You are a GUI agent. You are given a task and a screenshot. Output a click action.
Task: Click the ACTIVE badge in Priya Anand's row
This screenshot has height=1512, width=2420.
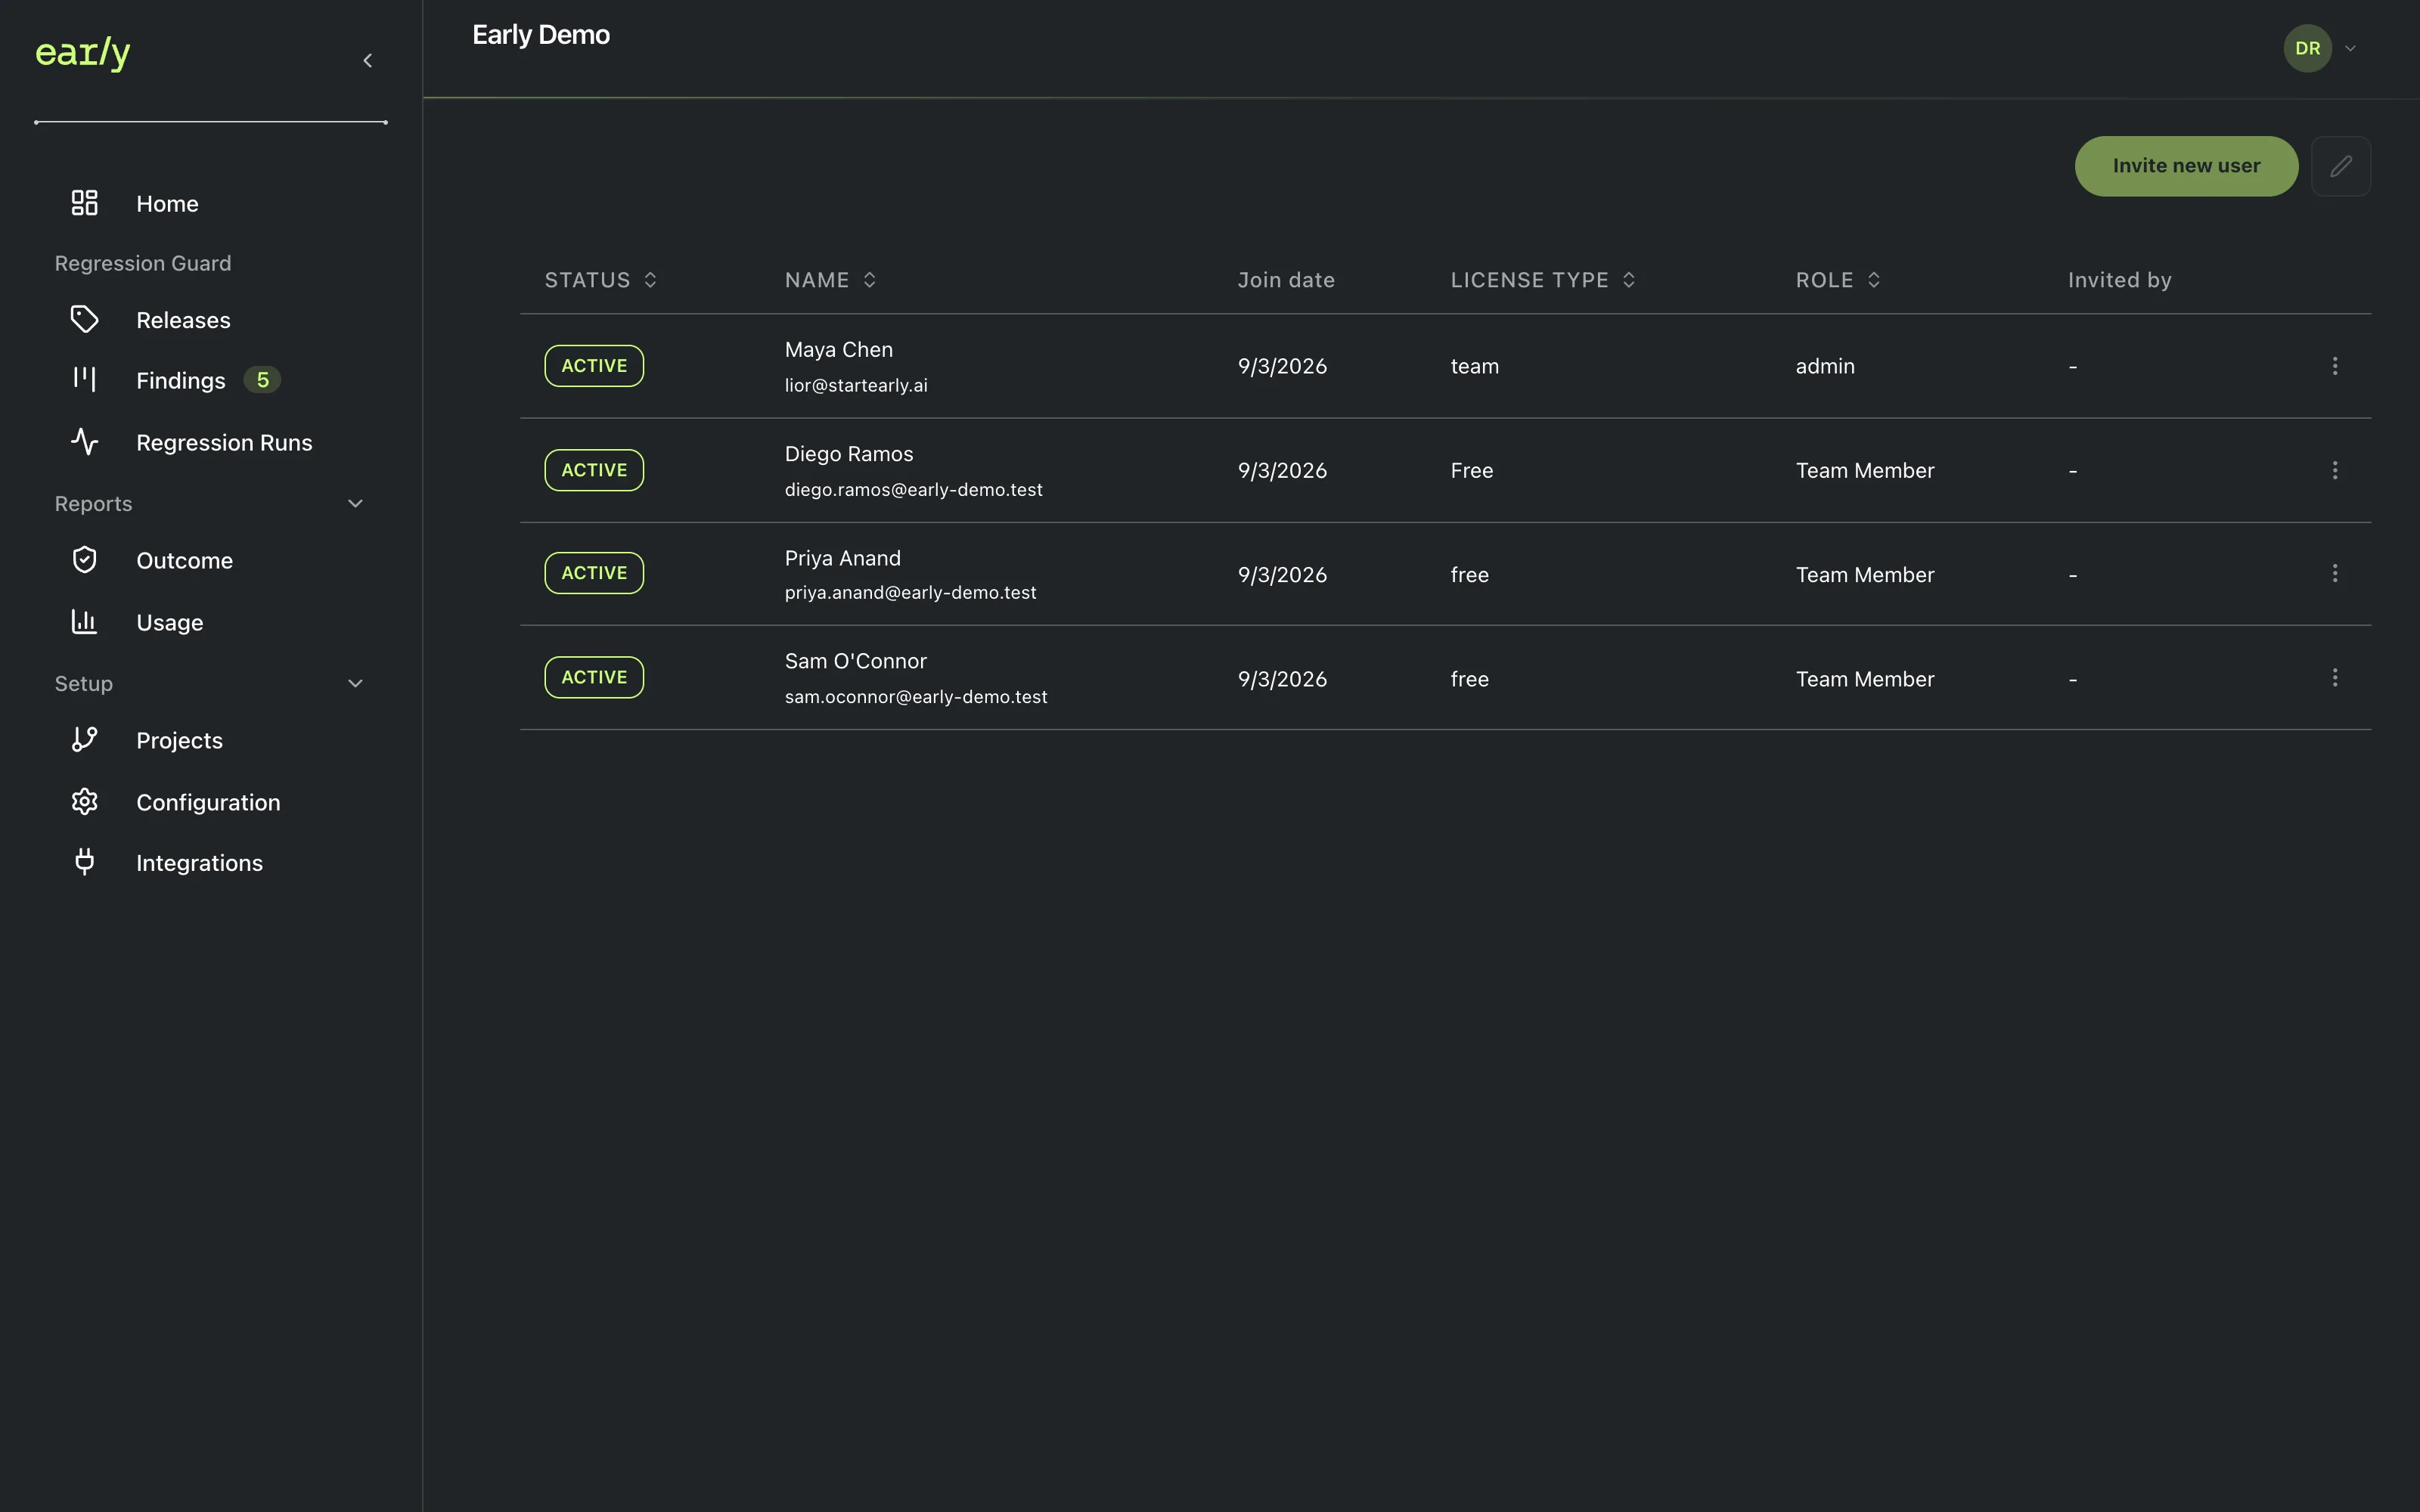(x=594, y=573)
